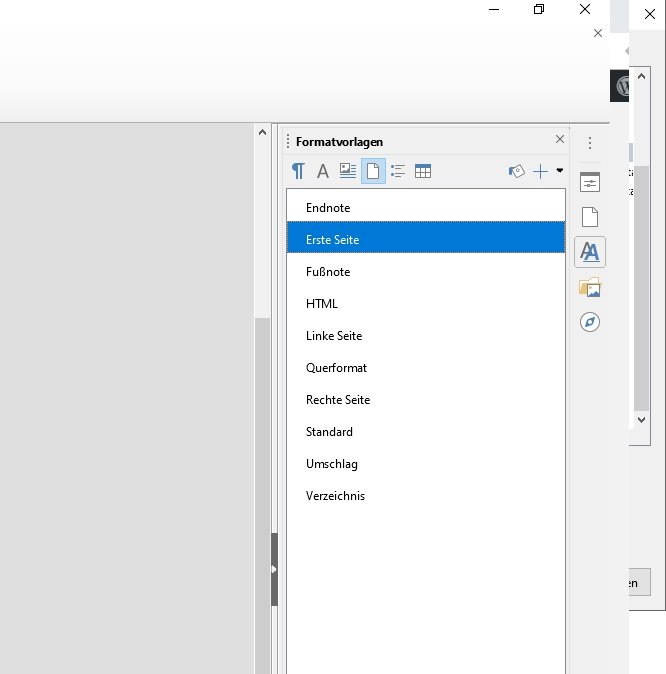Activate Fill Format Mode paint bucket
666x674 pixels.
[x=516, y=171]
